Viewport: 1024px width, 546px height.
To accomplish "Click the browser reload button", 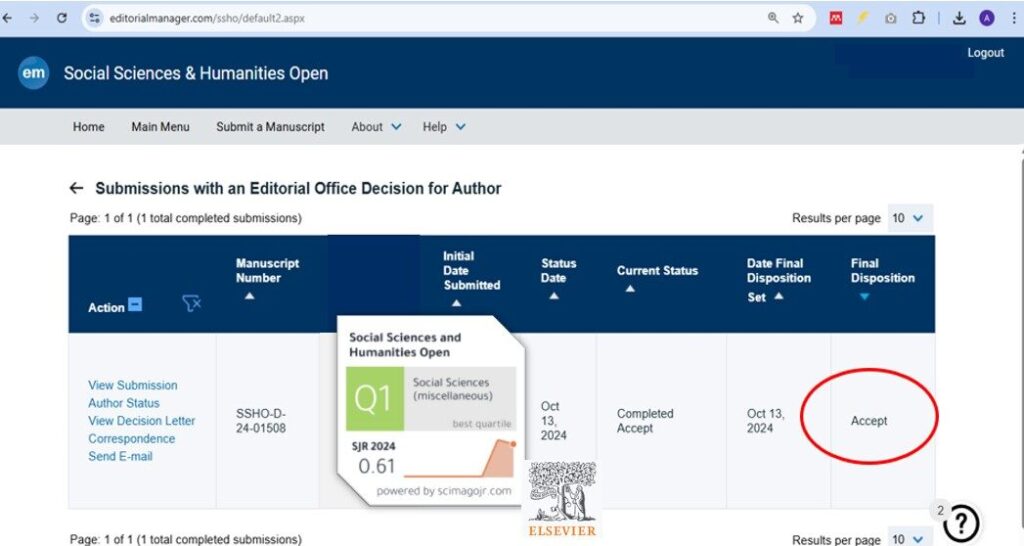I will tap(62, 18).
